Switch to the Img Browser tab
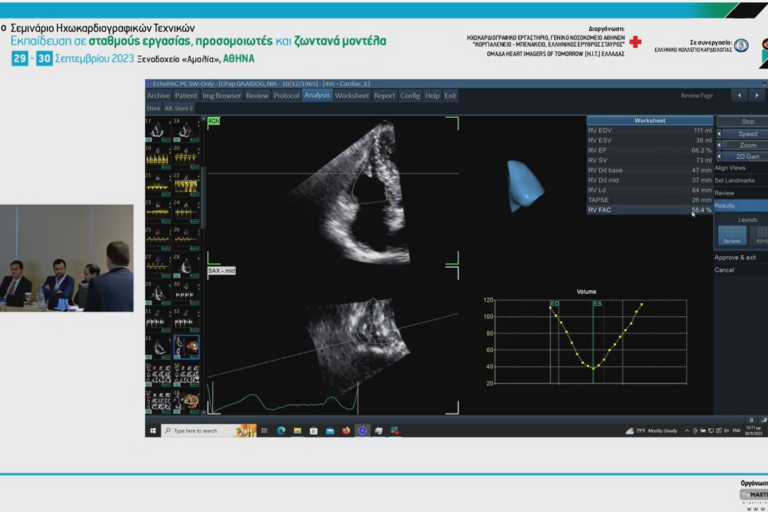 (x=222, y=96)
